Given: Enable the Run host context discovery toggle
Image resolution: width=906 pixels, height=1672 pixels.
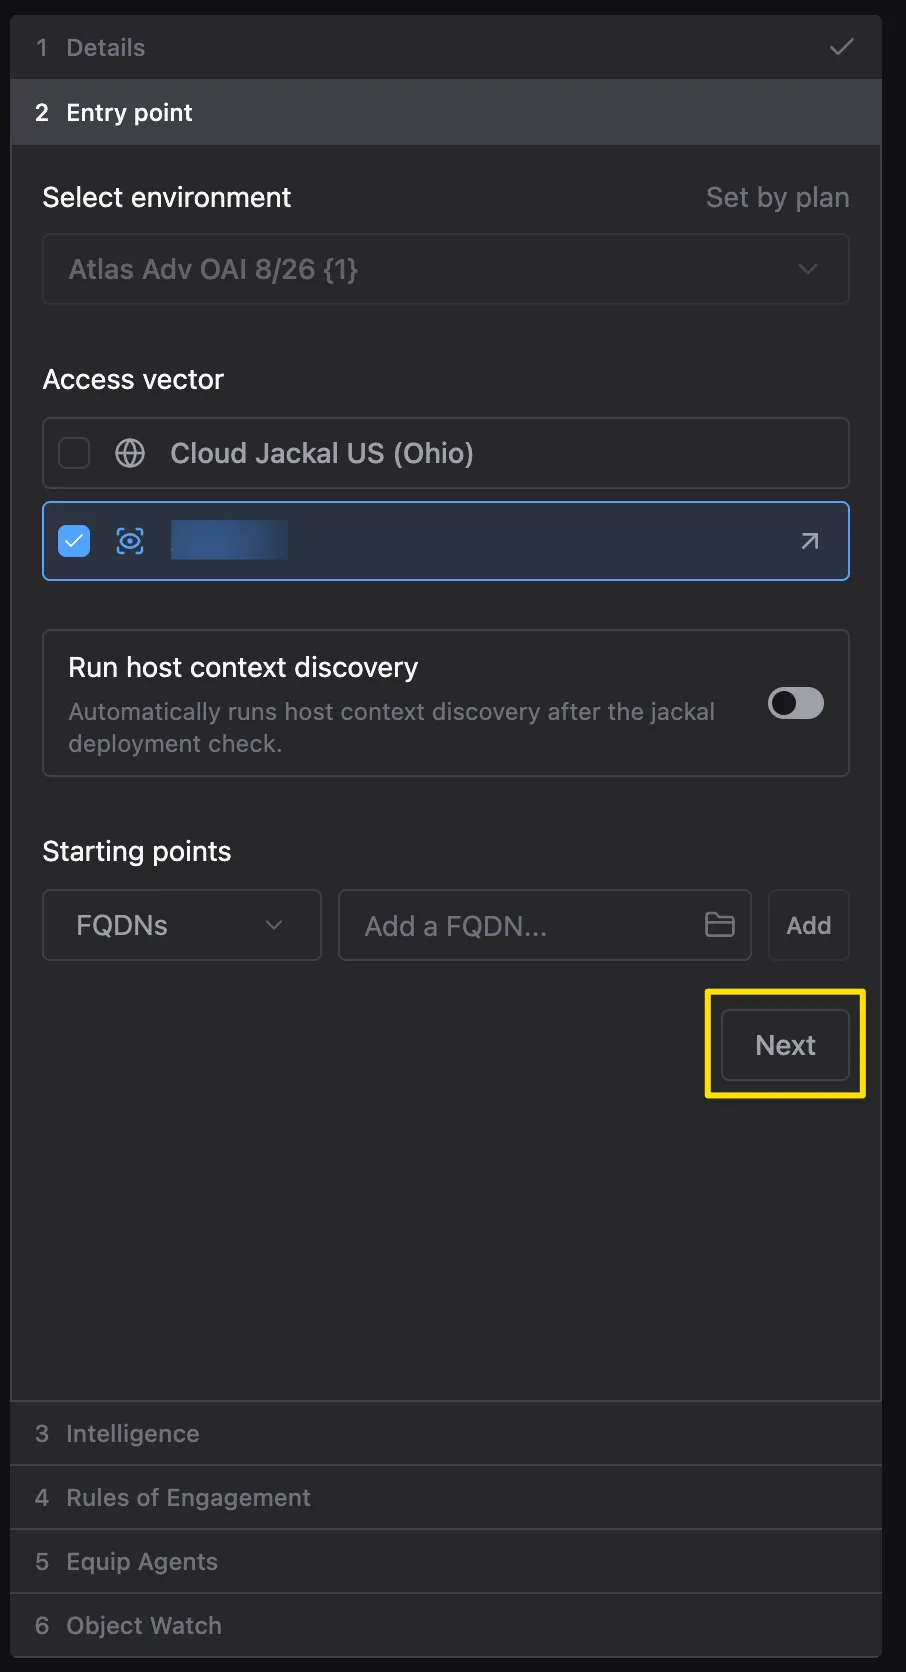Looking at the screenshot, I should coord(796,703).
